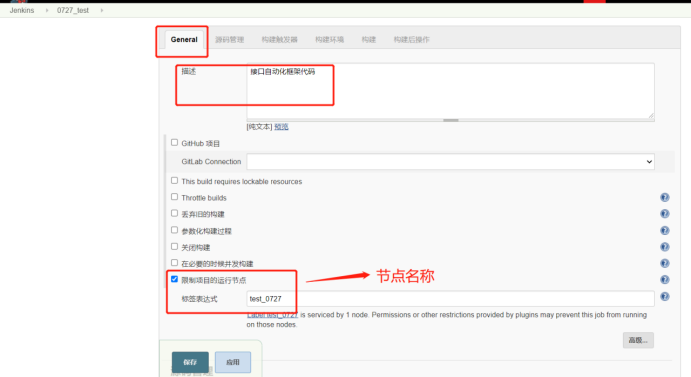Open the GitLab Connection dropdown
Image resolution: width=691 pixels, height=377 pixels.
(450, 162)
